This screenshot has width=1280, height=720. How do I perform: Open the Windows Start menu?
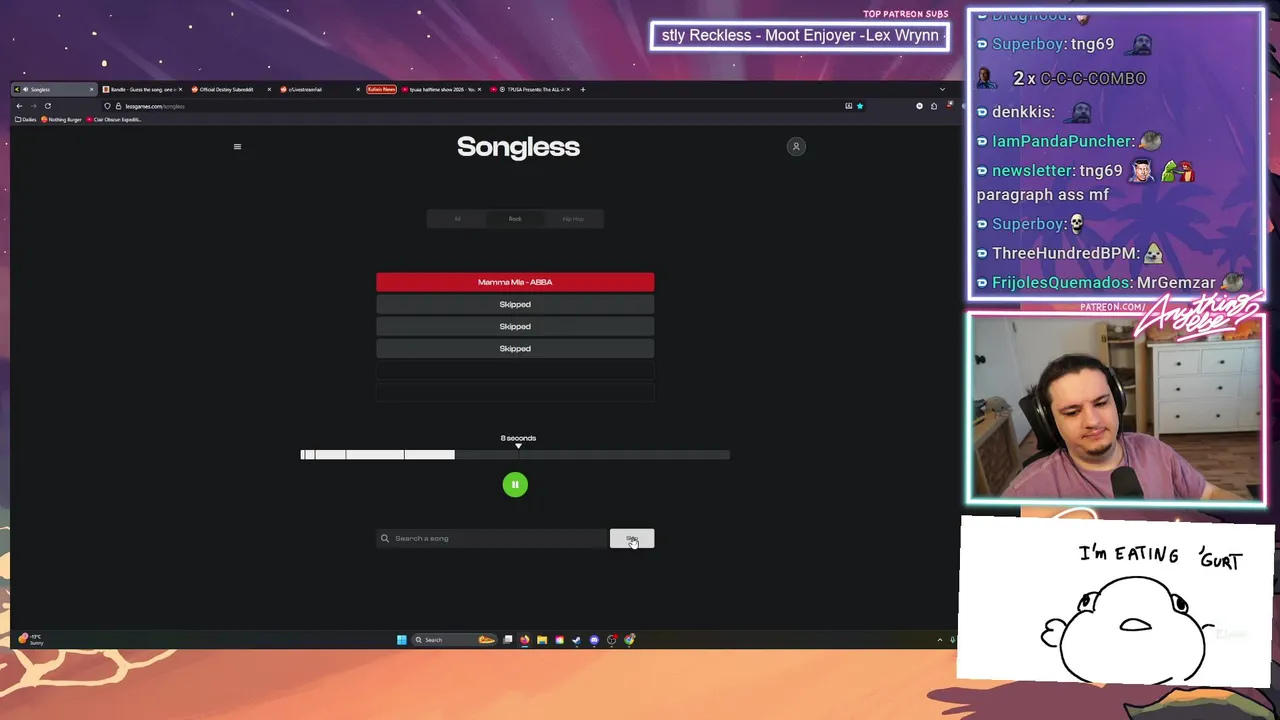tap(402, 640)
